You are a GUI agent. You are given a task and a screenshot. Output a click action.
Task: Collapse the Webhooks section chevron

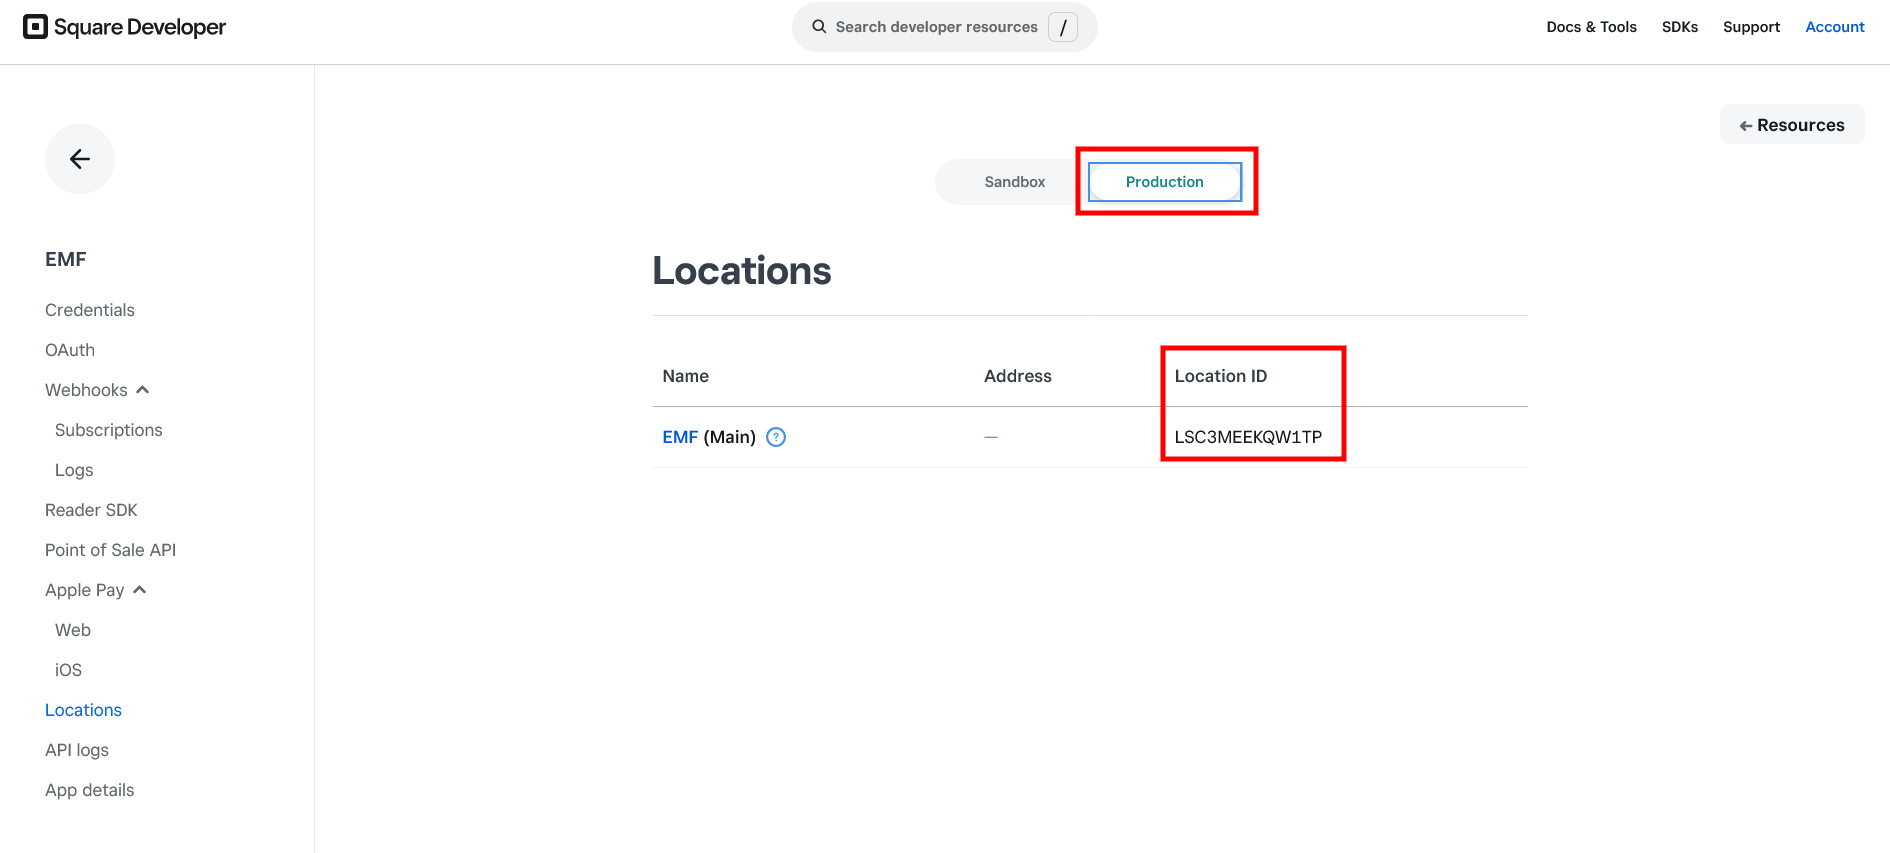point(142,390)
